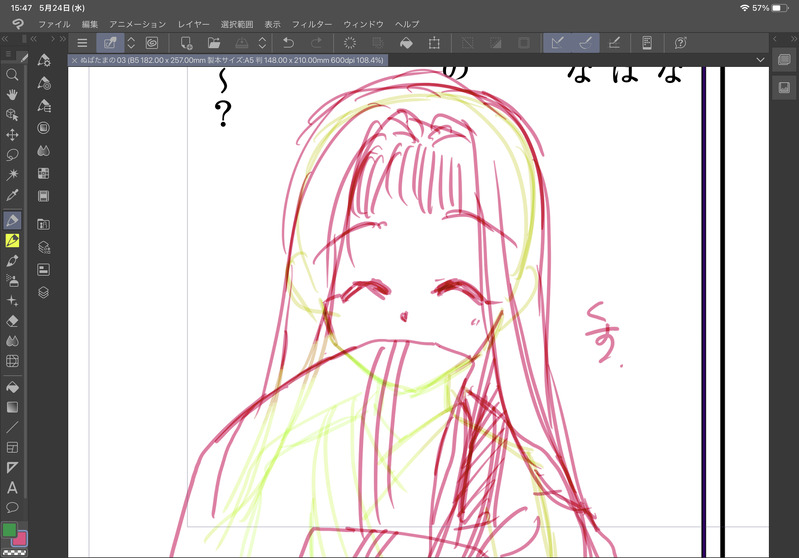This screenshot has width=799, height=558.
Task: Close the ぬばたまの03 canvas tab
Action: coord(74,60)
